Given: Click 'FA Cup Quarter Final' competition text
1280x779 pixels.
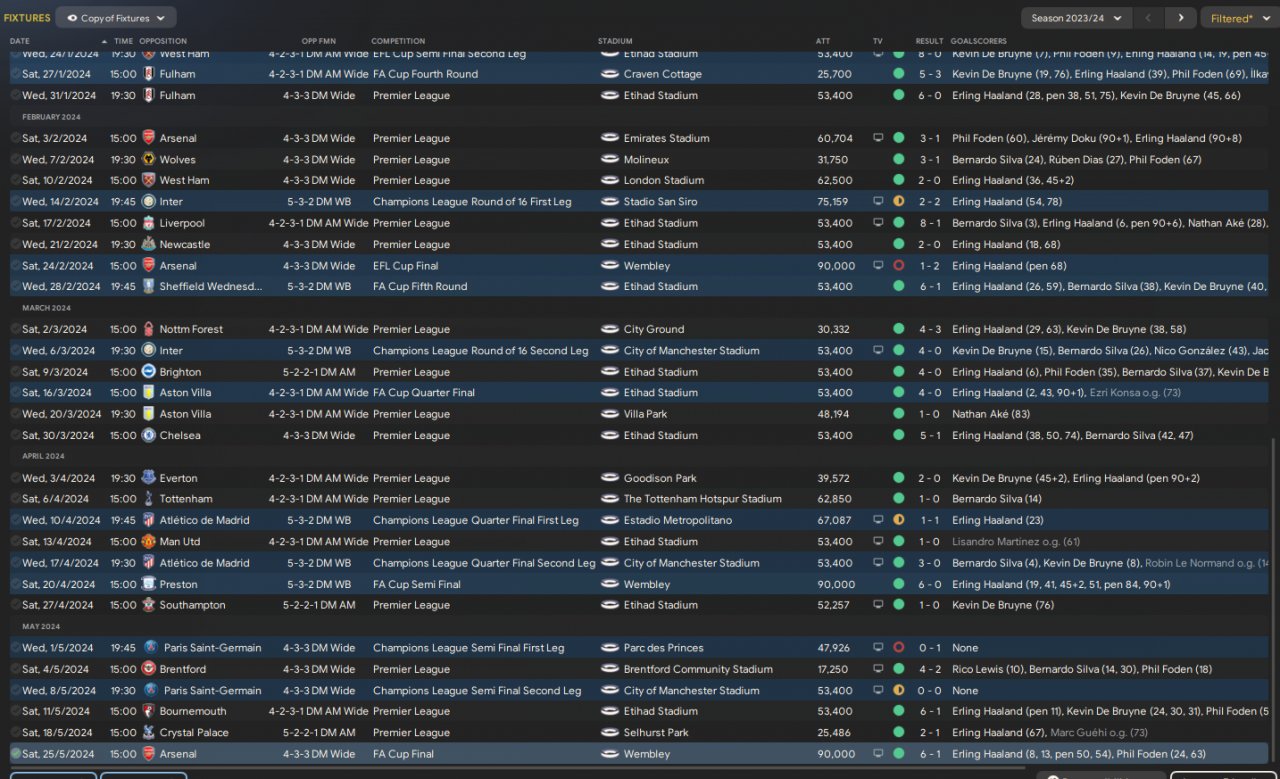Looking at the screenshot, I should click(424, 393).
